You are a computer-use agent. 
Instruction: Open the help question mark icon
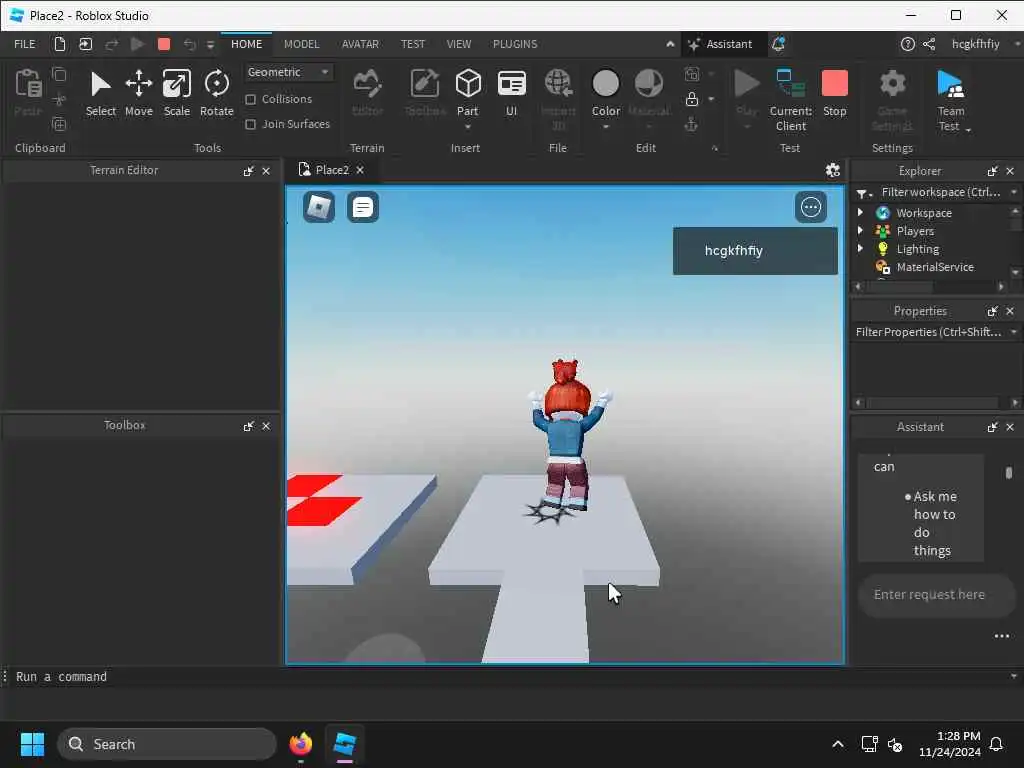(907, 44)
